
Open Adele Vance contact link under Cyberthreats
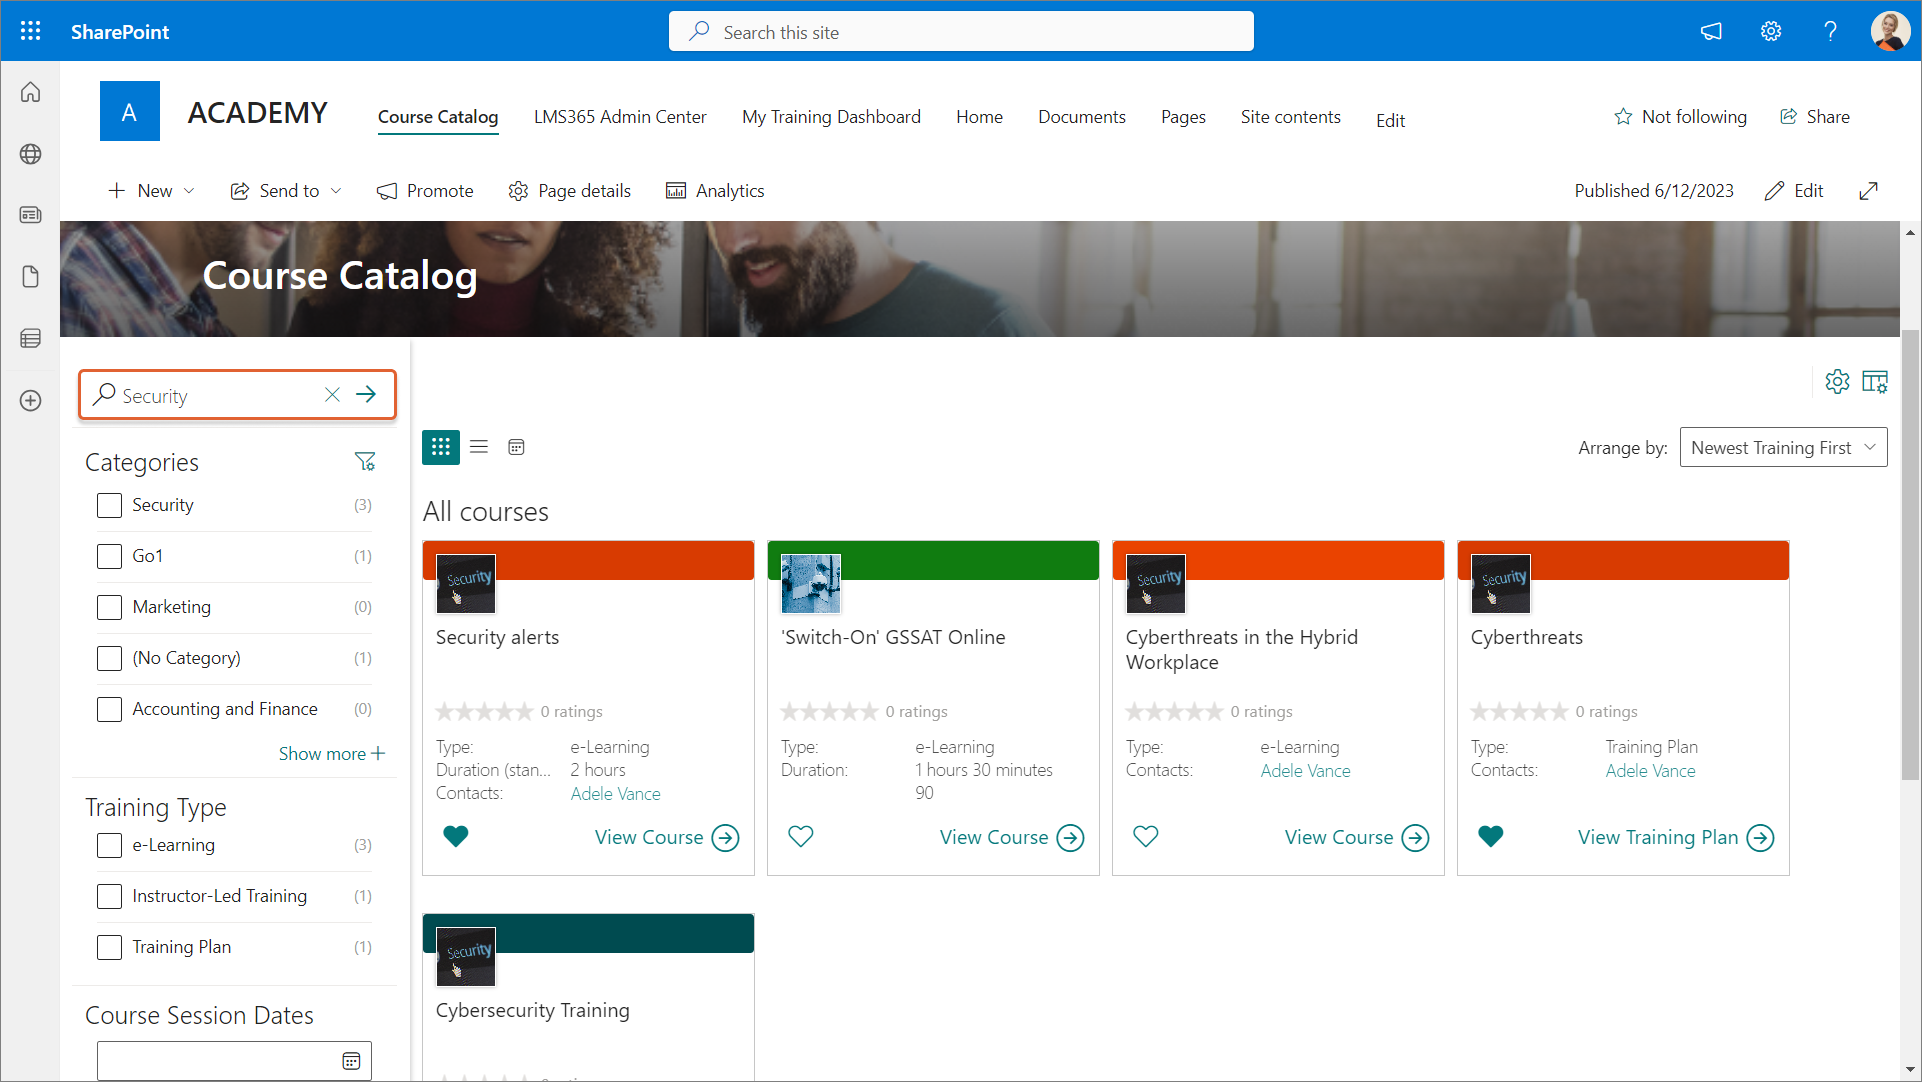[1650, 771]
